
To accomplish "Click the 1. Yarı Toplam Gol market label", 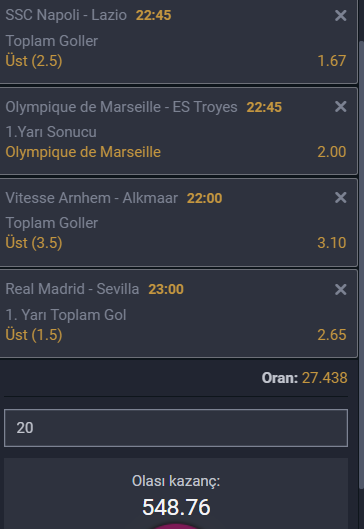I will (x=66, y=315).
